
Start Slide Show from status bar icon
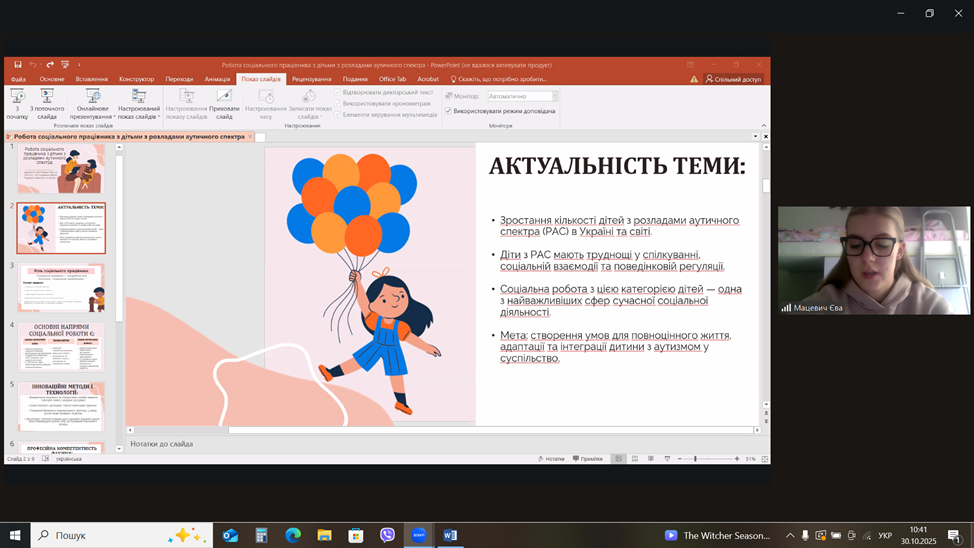click(667, 459)
